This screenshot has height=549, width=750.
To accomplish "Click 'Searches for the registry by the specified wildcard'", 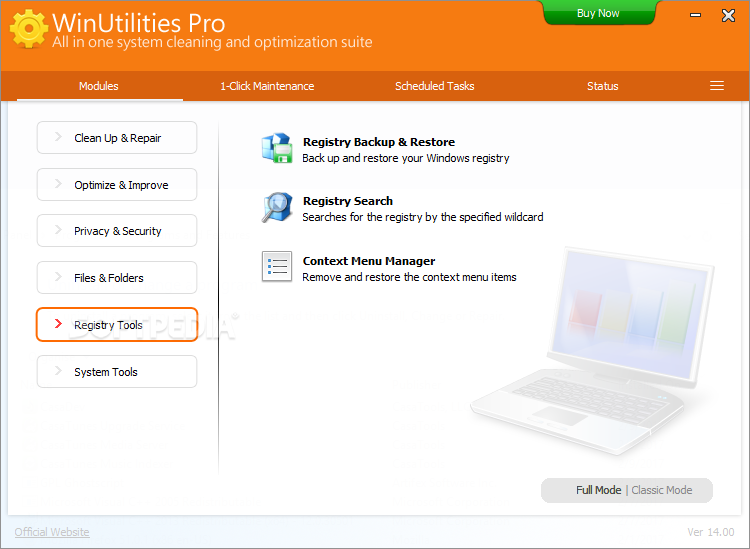I will click(423, 217).
